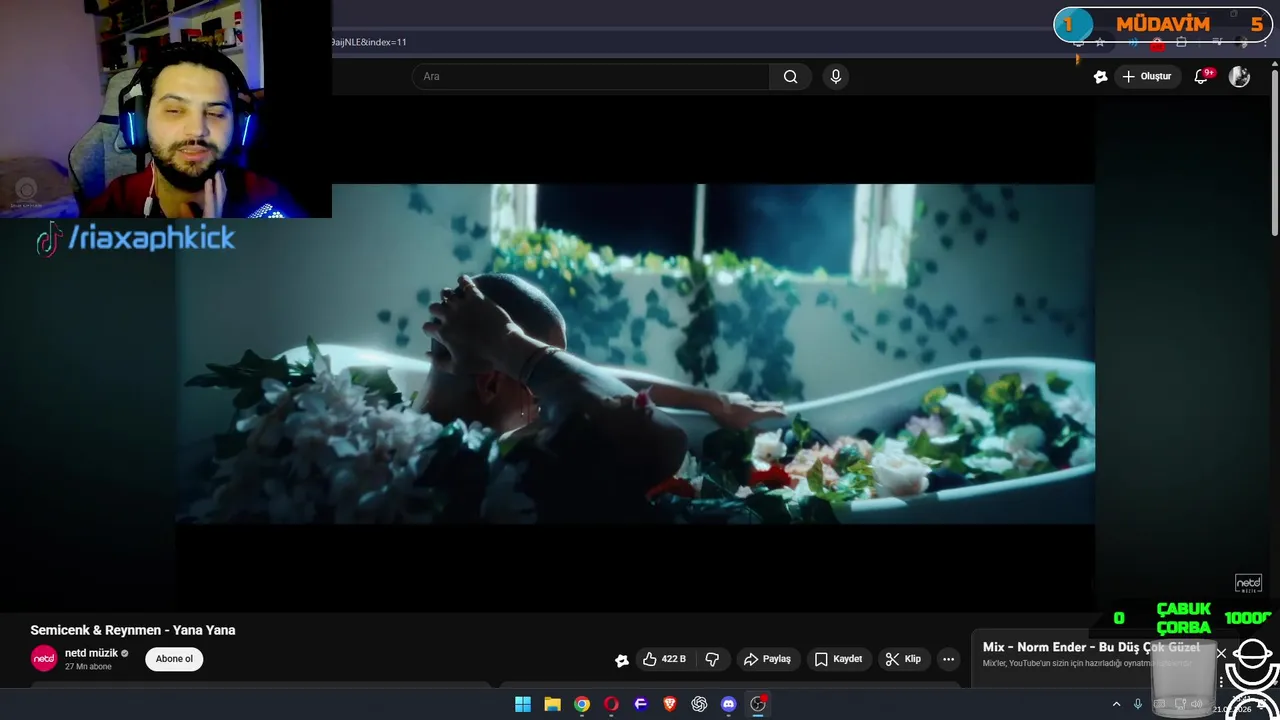Open the Windows Start menu
Screen dimensions: 1280x720
pyautogui.click(x=523, y=704)
